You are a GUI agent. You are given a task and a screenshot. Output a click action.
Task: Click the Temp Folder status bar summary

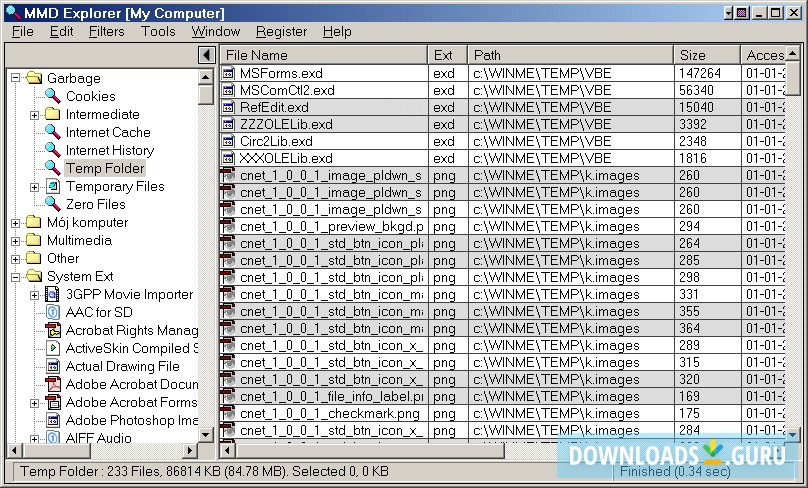205,471
